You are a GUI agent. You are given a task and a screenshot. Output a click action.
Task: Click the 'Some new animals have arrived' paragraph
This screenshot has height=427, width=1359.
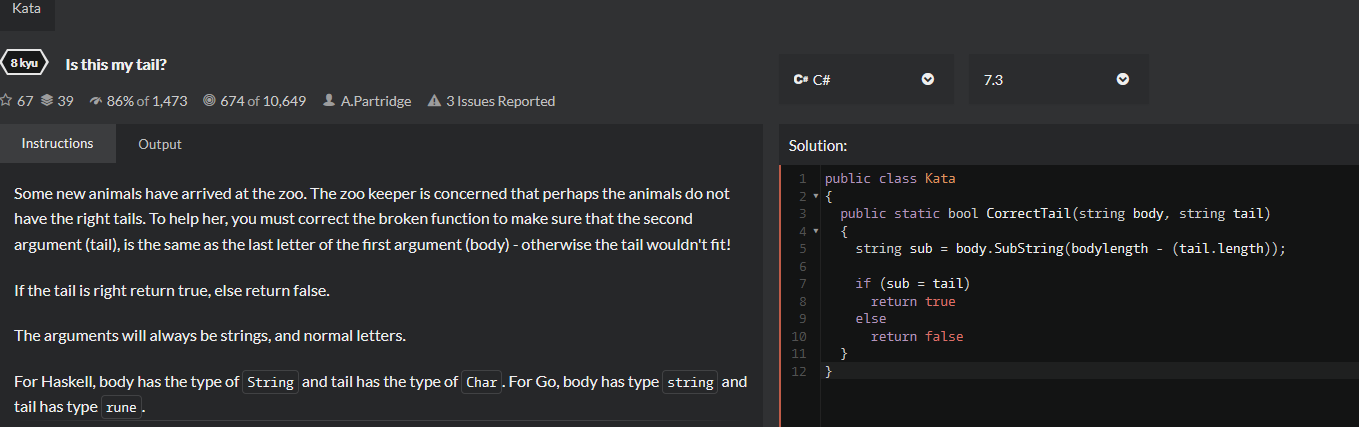coord(373,218)
